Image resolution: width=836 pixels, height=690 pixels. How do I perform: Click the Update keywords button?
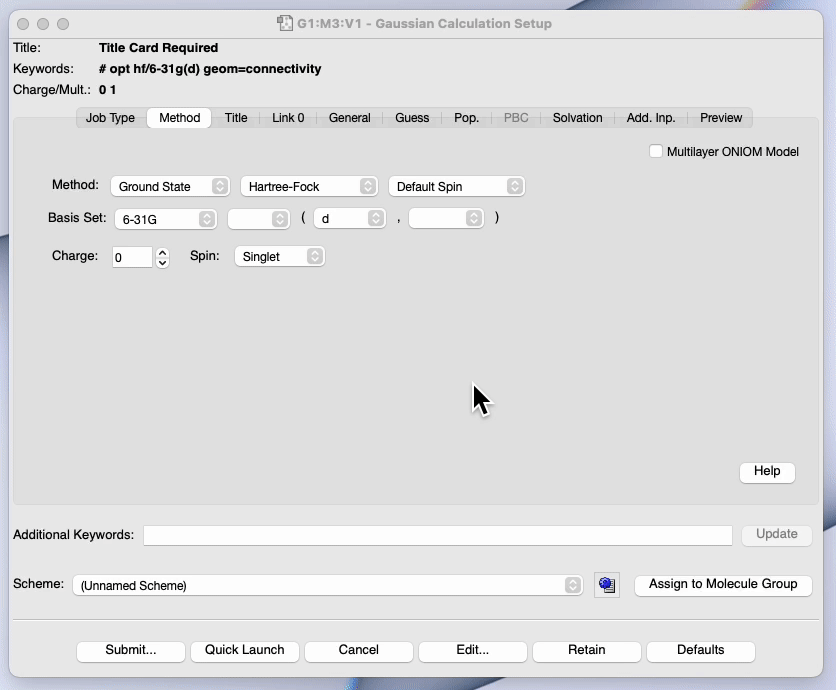[777, 535]
